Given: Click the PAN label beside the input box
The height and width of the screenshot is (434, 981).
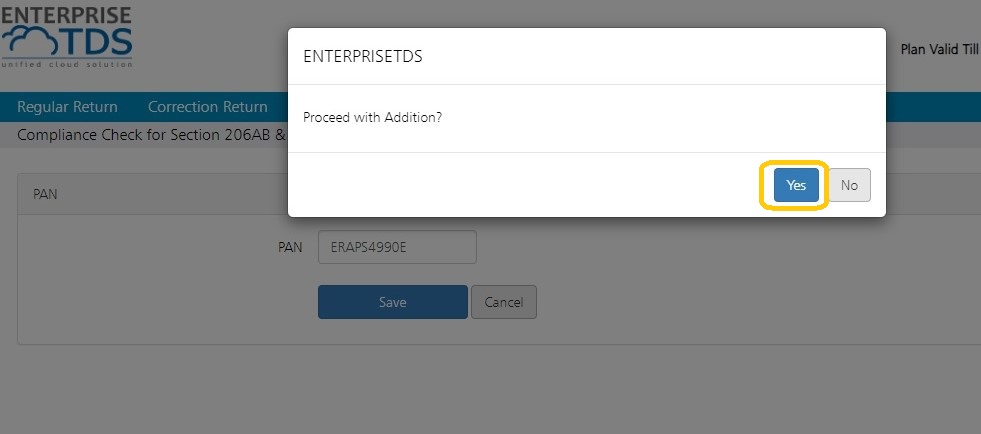Looking at the screenshot, I should pyautogui.click(x=290, y=248).
